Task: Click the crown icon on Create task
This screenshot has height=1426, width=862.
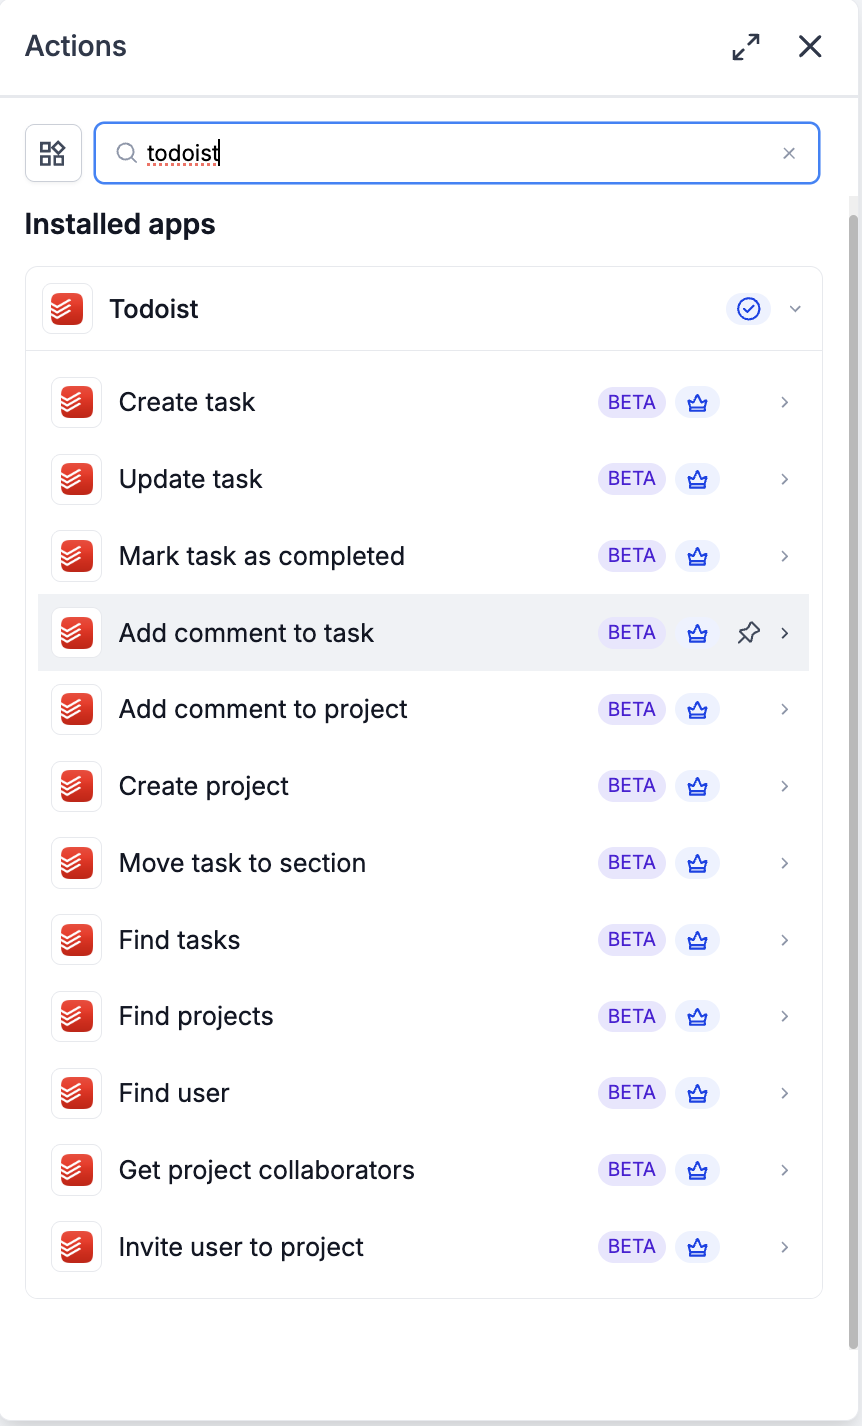Action: (698, 402)
